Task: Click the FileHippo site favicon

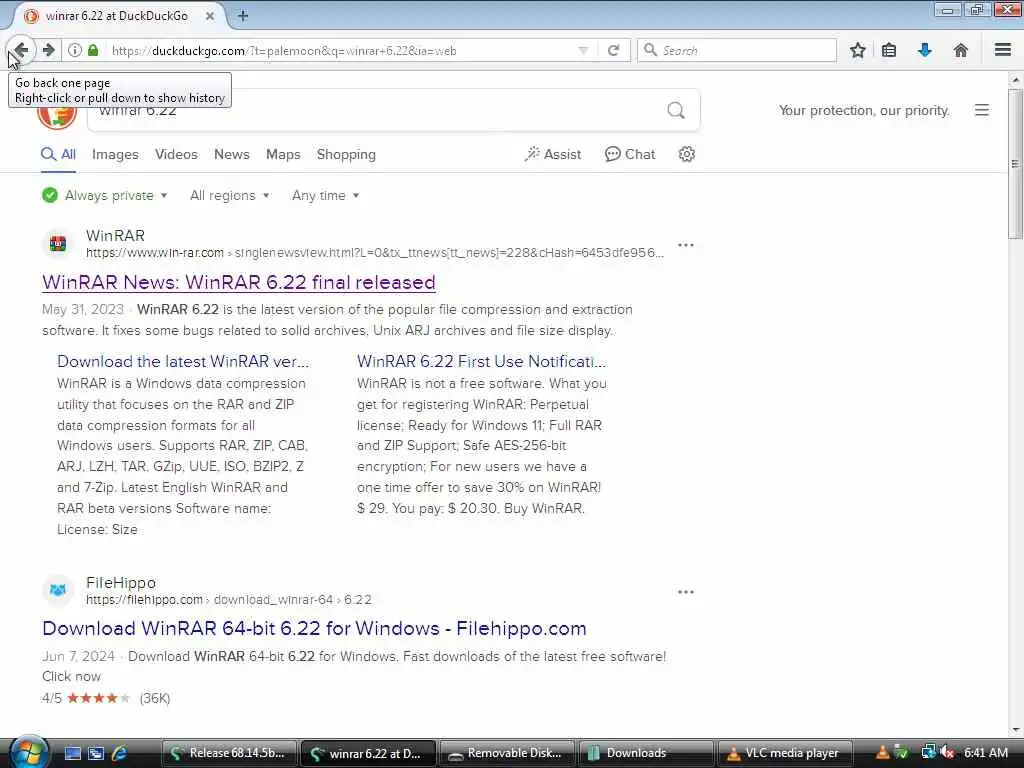Action: pyautogui.click(x=58, y=590)
